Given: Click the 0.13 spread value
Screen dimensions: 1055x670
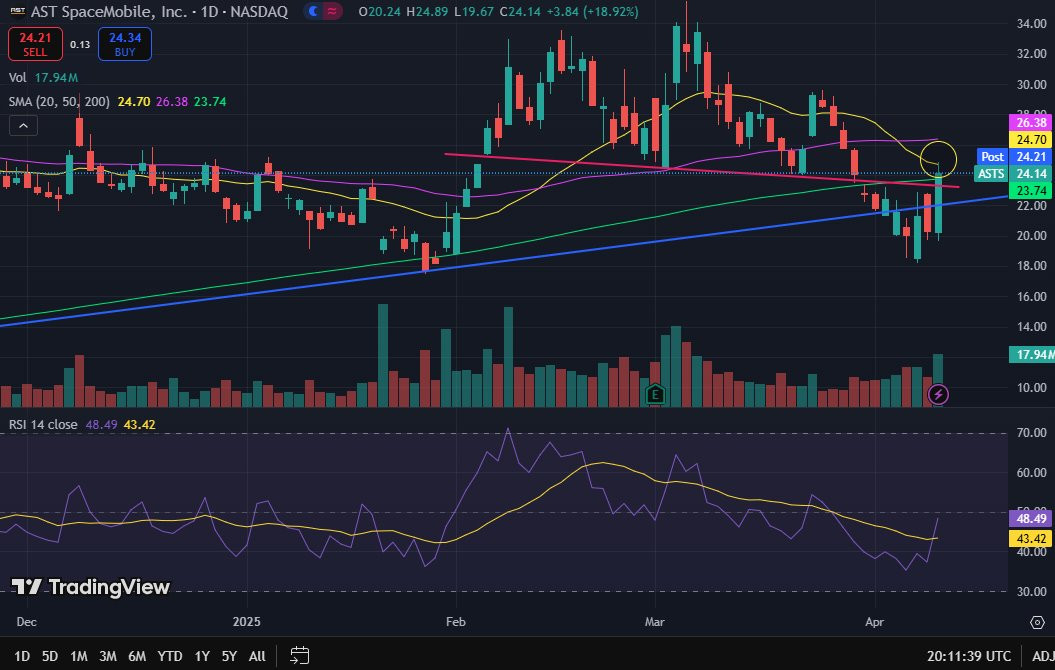Looking at the screenshot, I should [x=80, y=44].
